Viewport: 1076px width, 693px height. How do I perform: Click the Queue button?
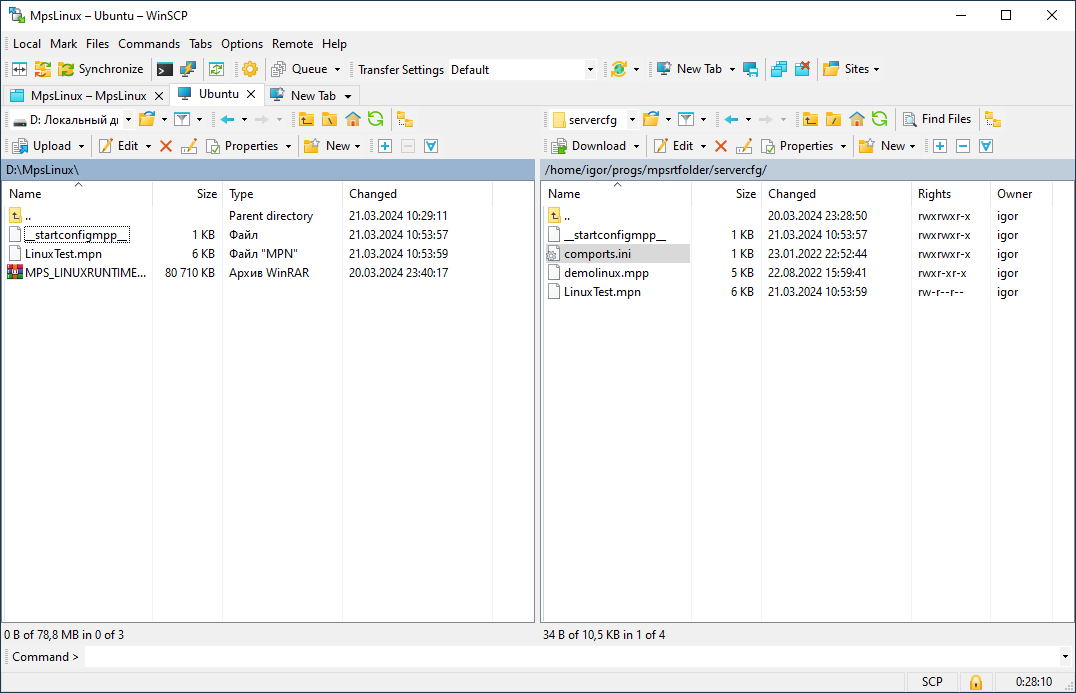point(300,69)
